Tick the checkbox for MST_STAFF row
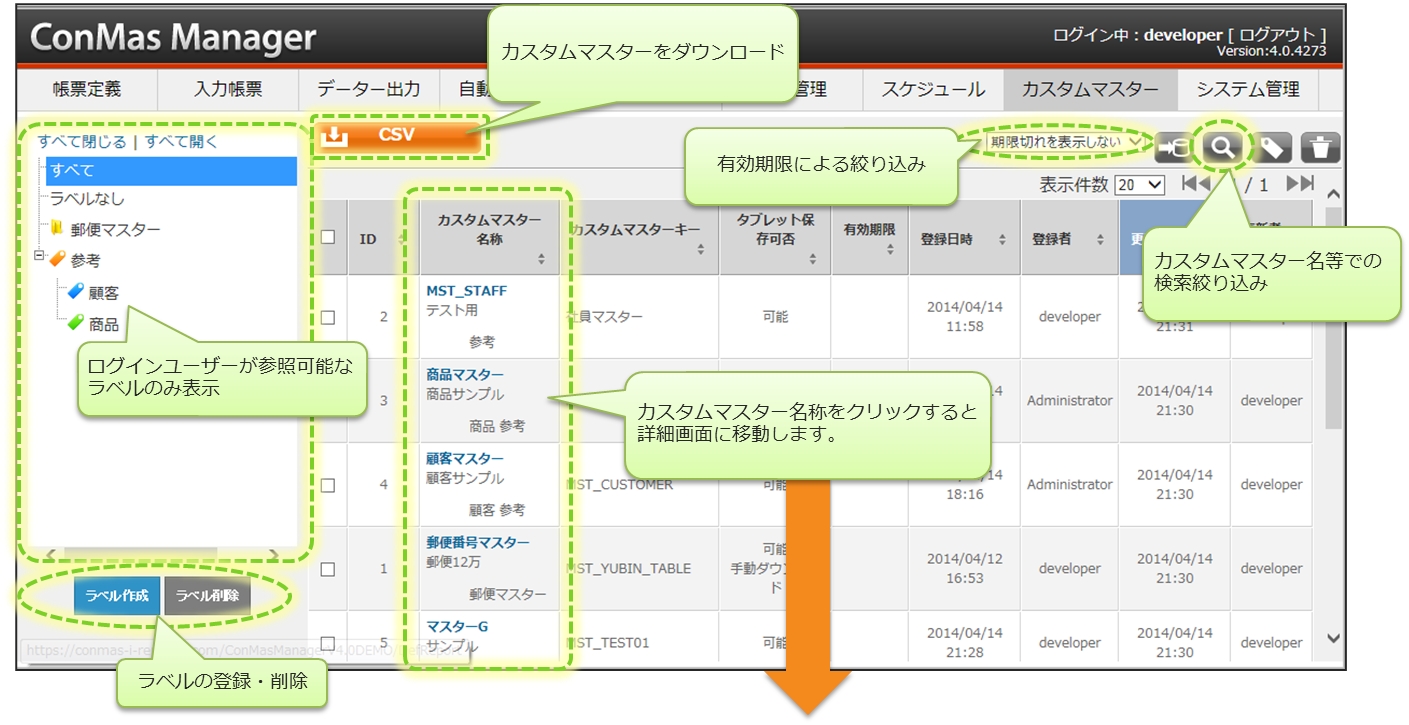This screenshot has height=725, width=1409. (x=328, y=317)
